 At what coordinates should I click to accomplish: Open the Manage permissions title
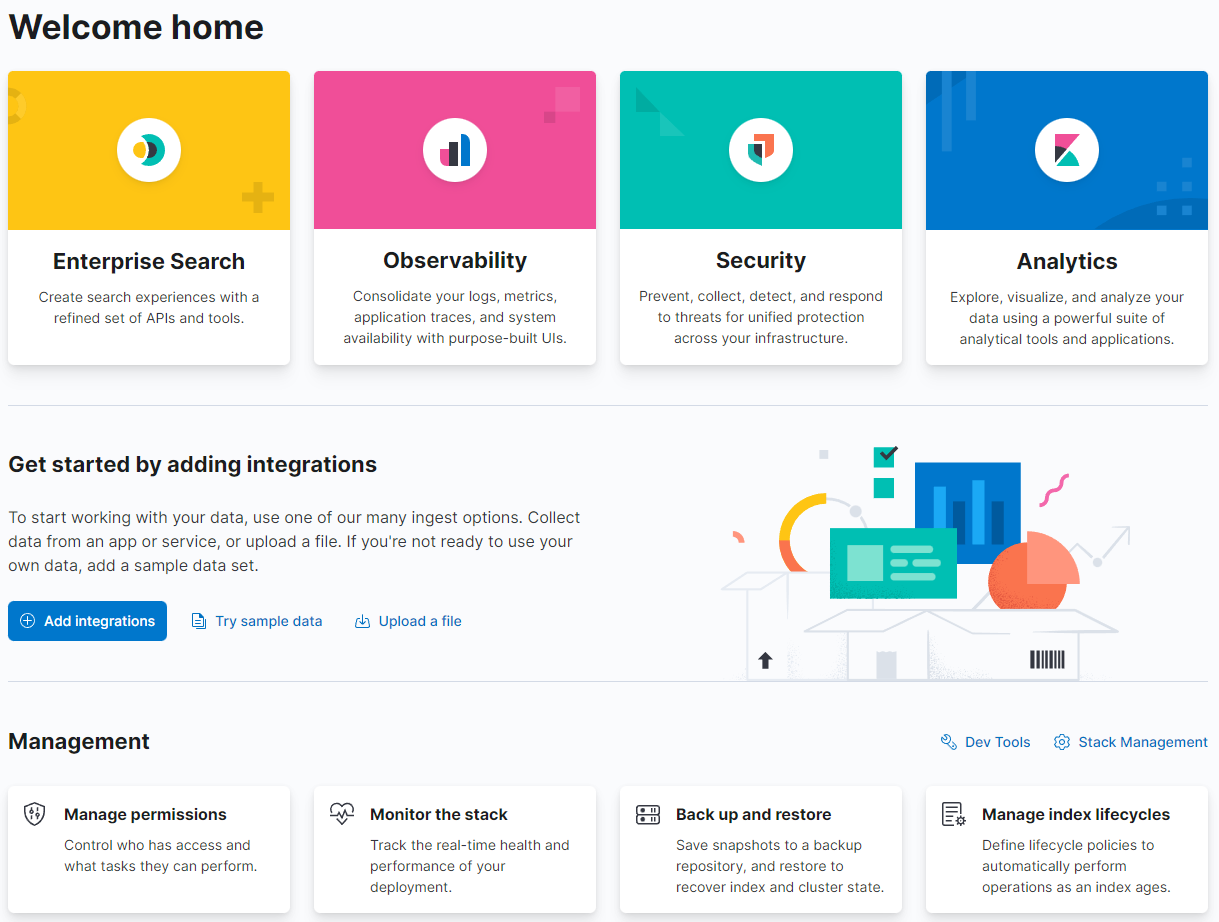[x=145, y=814]
